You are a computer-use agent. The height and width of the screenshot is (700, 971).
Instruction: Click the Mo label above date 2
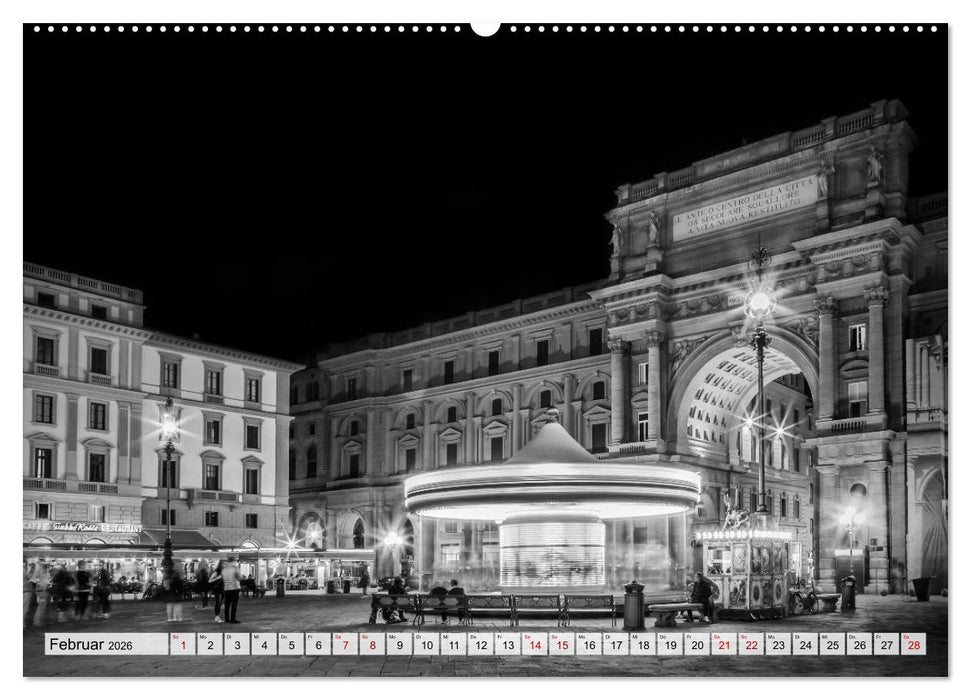click(x=202, y=638)
